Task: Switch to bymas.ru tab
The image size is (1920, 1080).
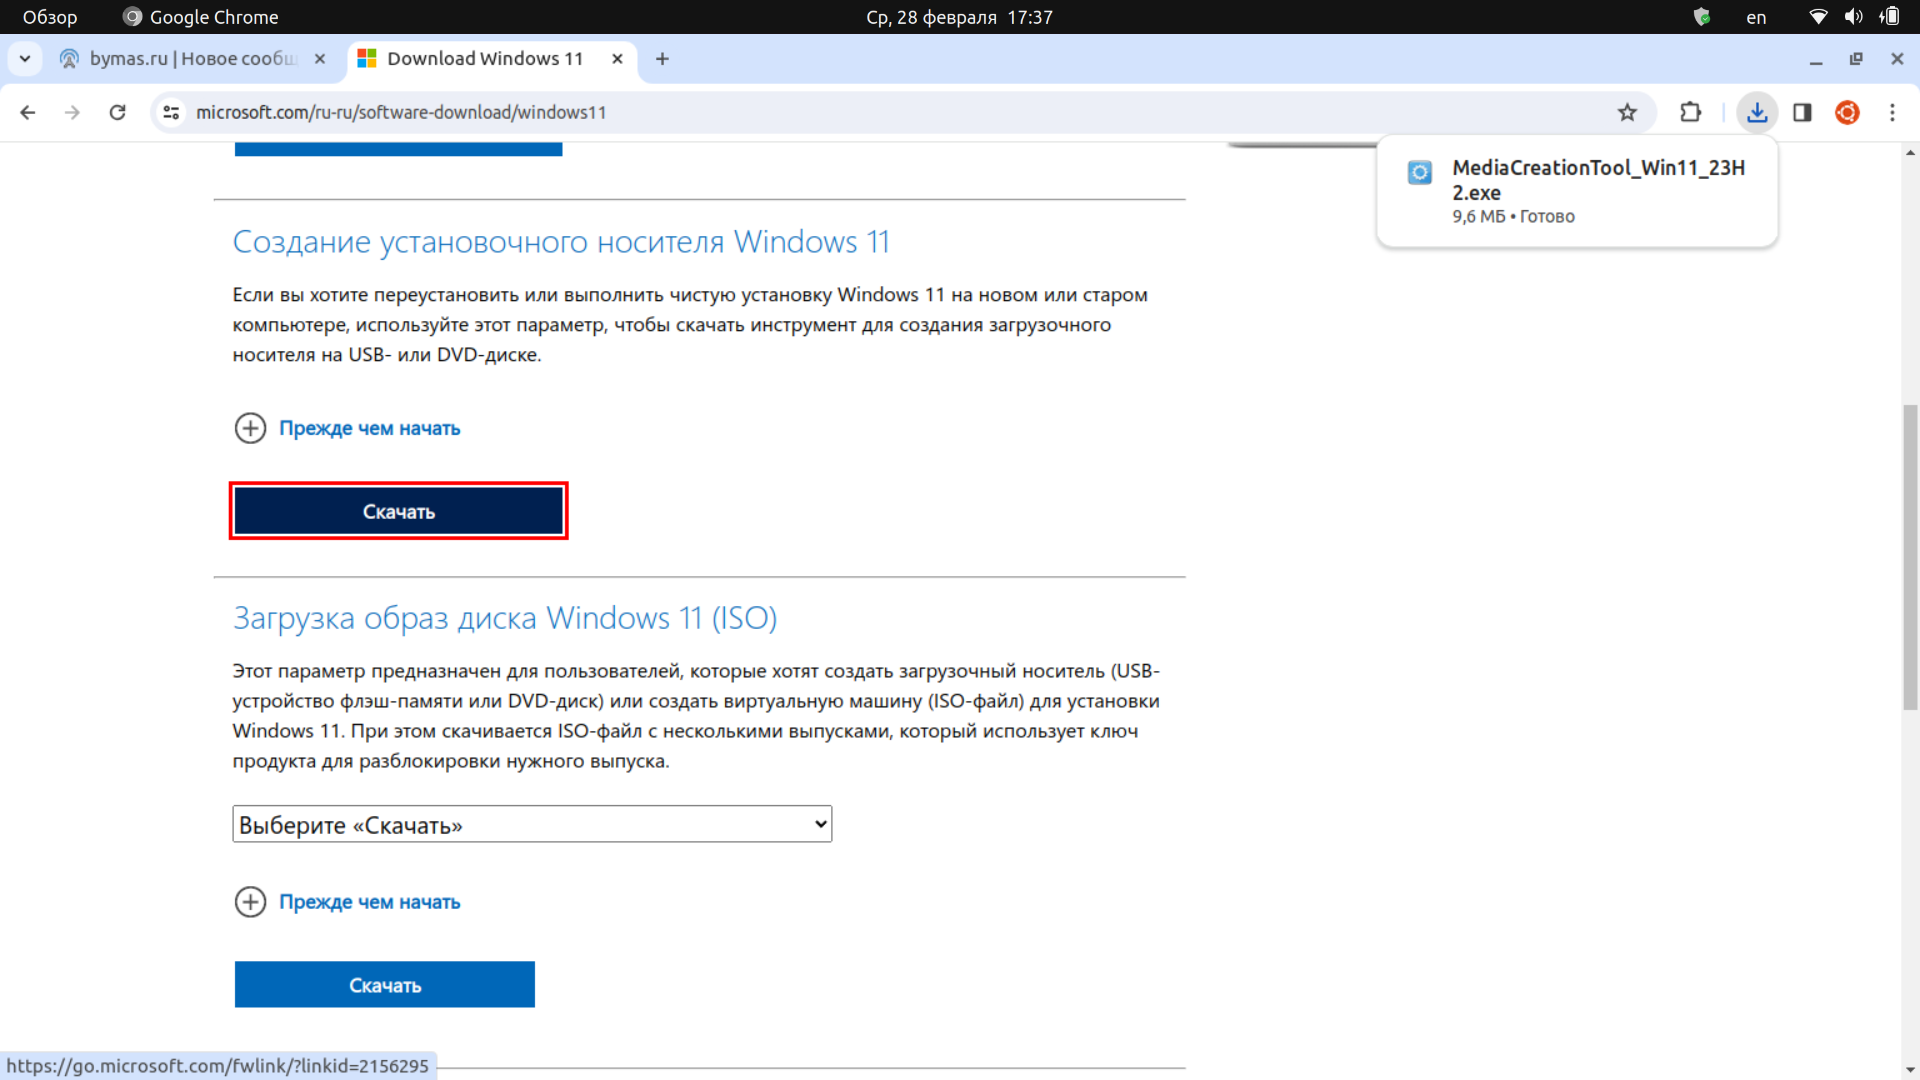Action: point(190,59)
